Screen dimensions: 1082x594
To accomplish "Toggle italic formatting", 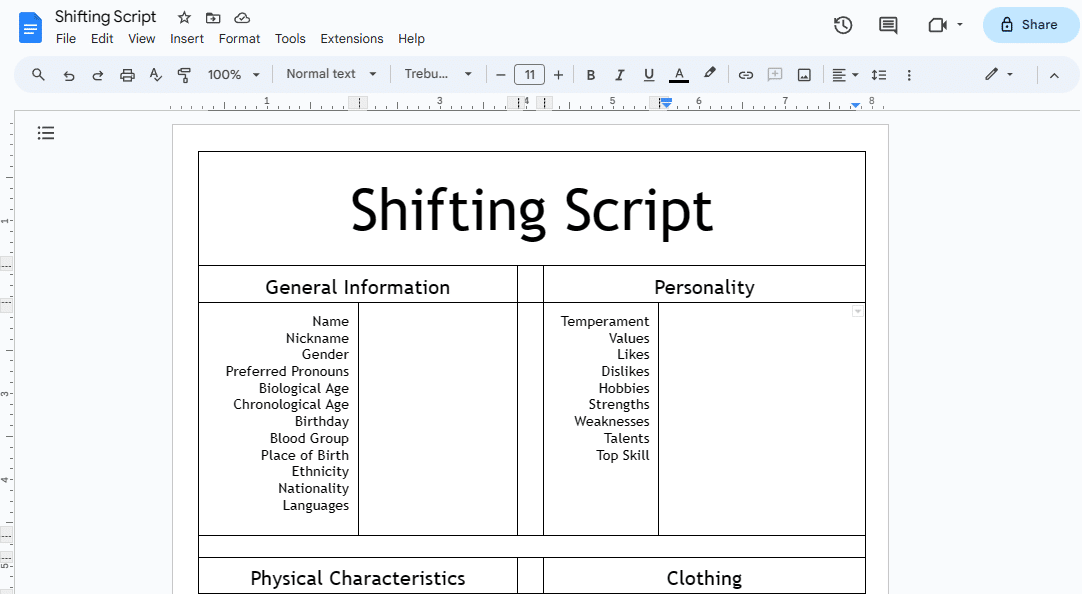I will click(x=620, y=75).
